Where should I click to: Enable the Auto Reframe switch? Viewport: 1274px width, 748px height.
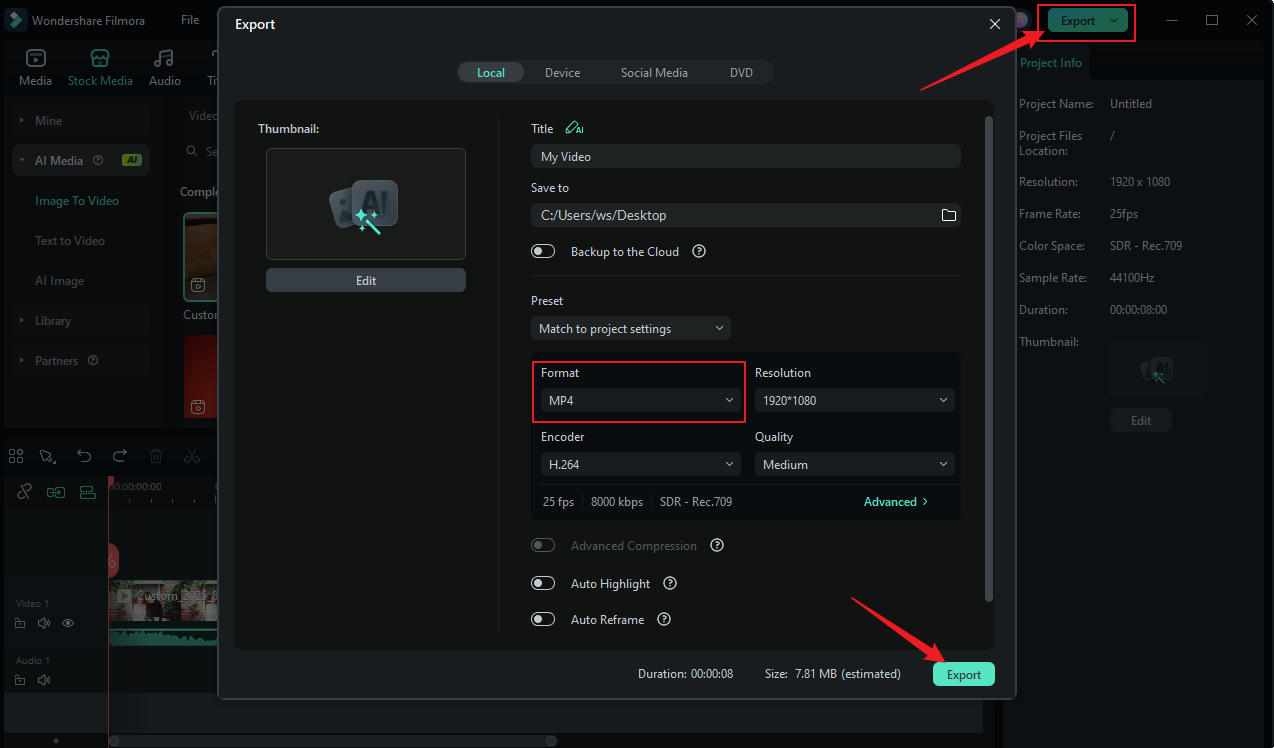click(x=543, y=620)
